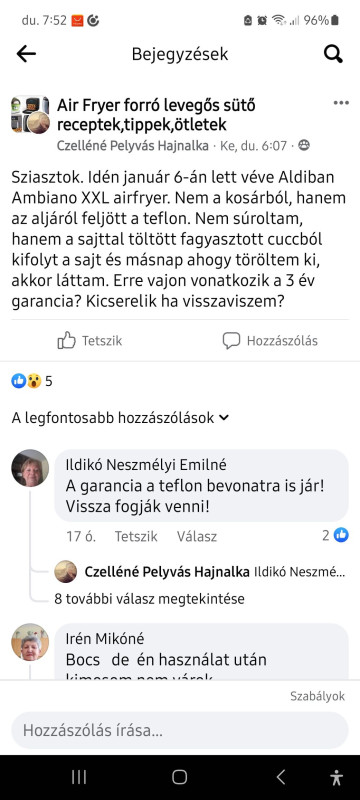Tap the blue like badge on Ildikó's comment
The width and height of the screenshot is (360, 800).
341,535
